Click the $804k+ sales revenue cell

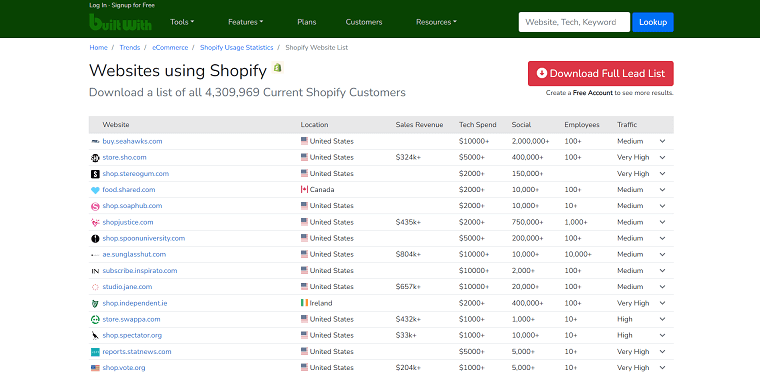click(x=408, y=255)
